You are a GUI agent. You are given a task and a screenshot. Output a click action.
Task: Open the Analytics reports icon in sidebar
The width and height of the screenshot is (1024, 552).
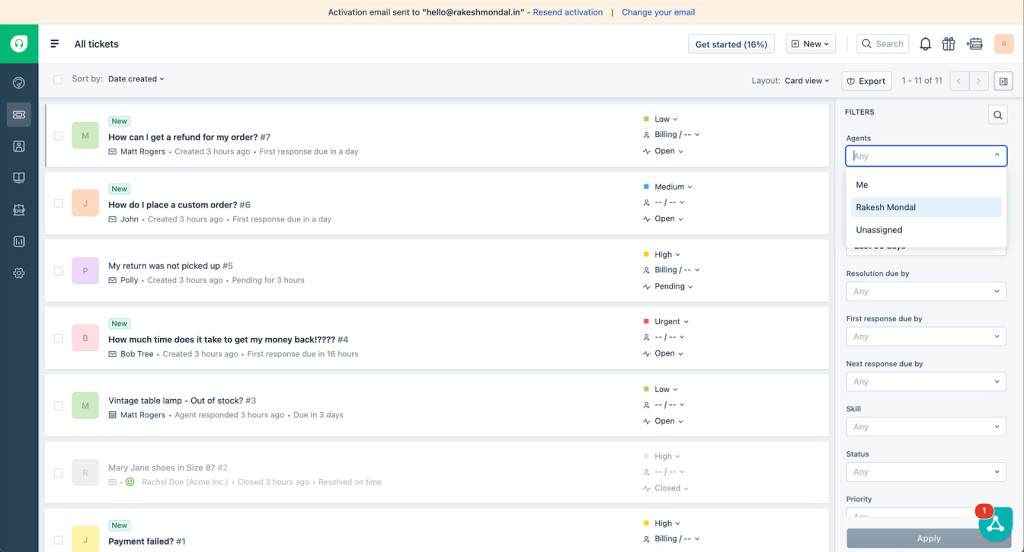[x=19, y=242]
